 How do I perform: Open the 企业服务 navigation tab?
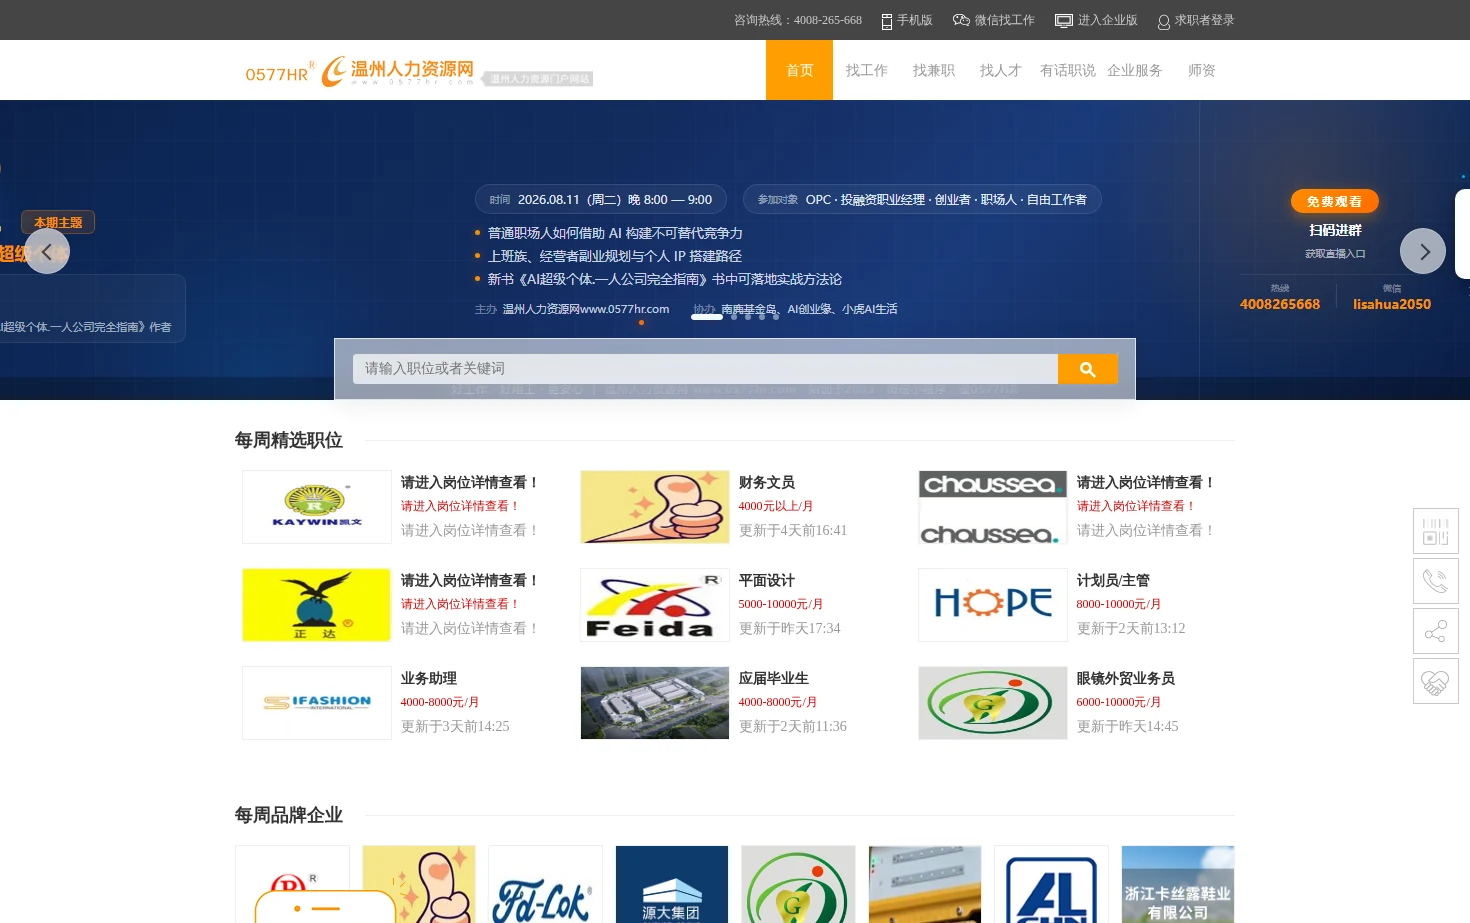coord(1134,70)
